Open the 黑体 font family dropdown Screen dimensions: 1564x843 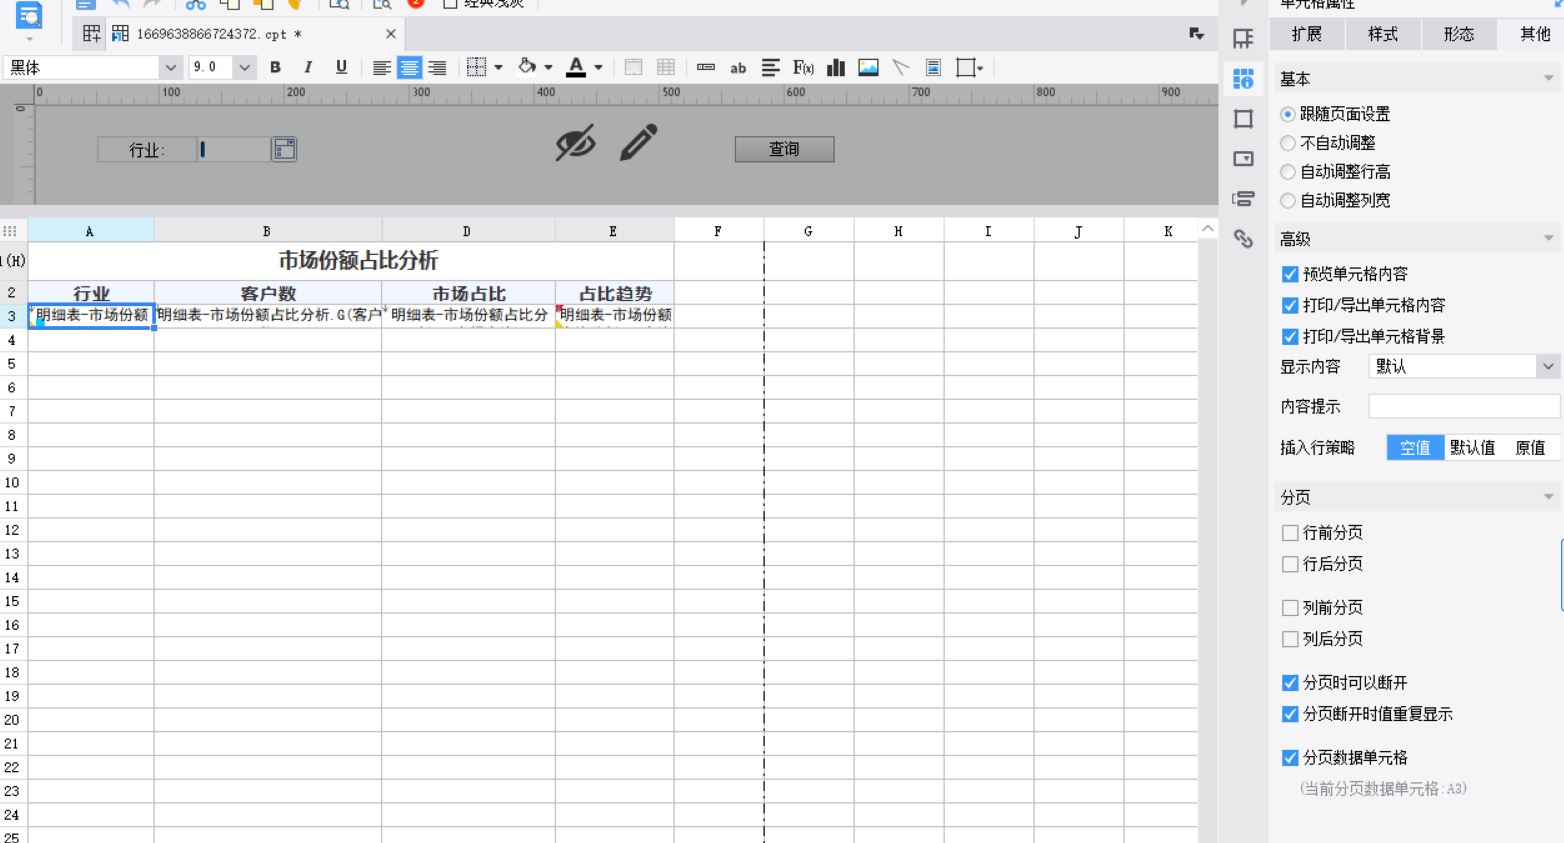pyautogui.click(x=170, y=67)
